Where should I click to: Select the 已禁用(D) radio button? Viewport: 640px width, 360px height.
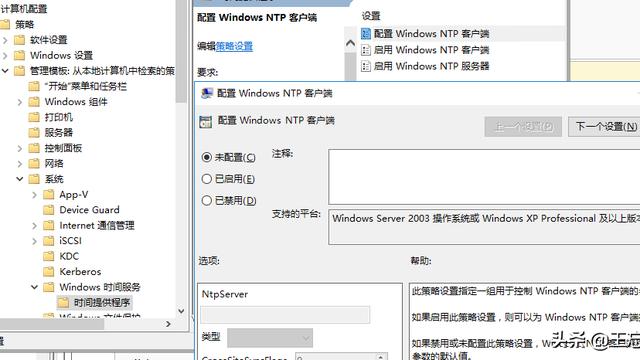pyautogui.click(x=207, y=200)
